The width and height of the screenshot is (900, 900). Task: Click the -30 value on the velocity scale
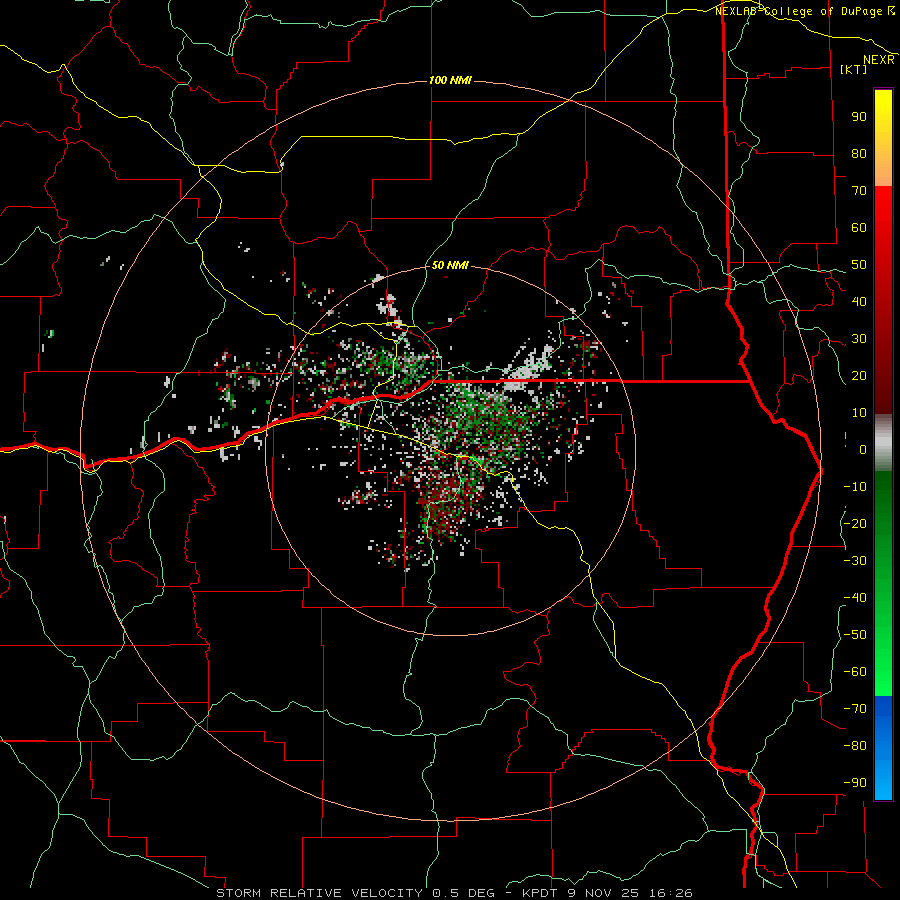855,561
